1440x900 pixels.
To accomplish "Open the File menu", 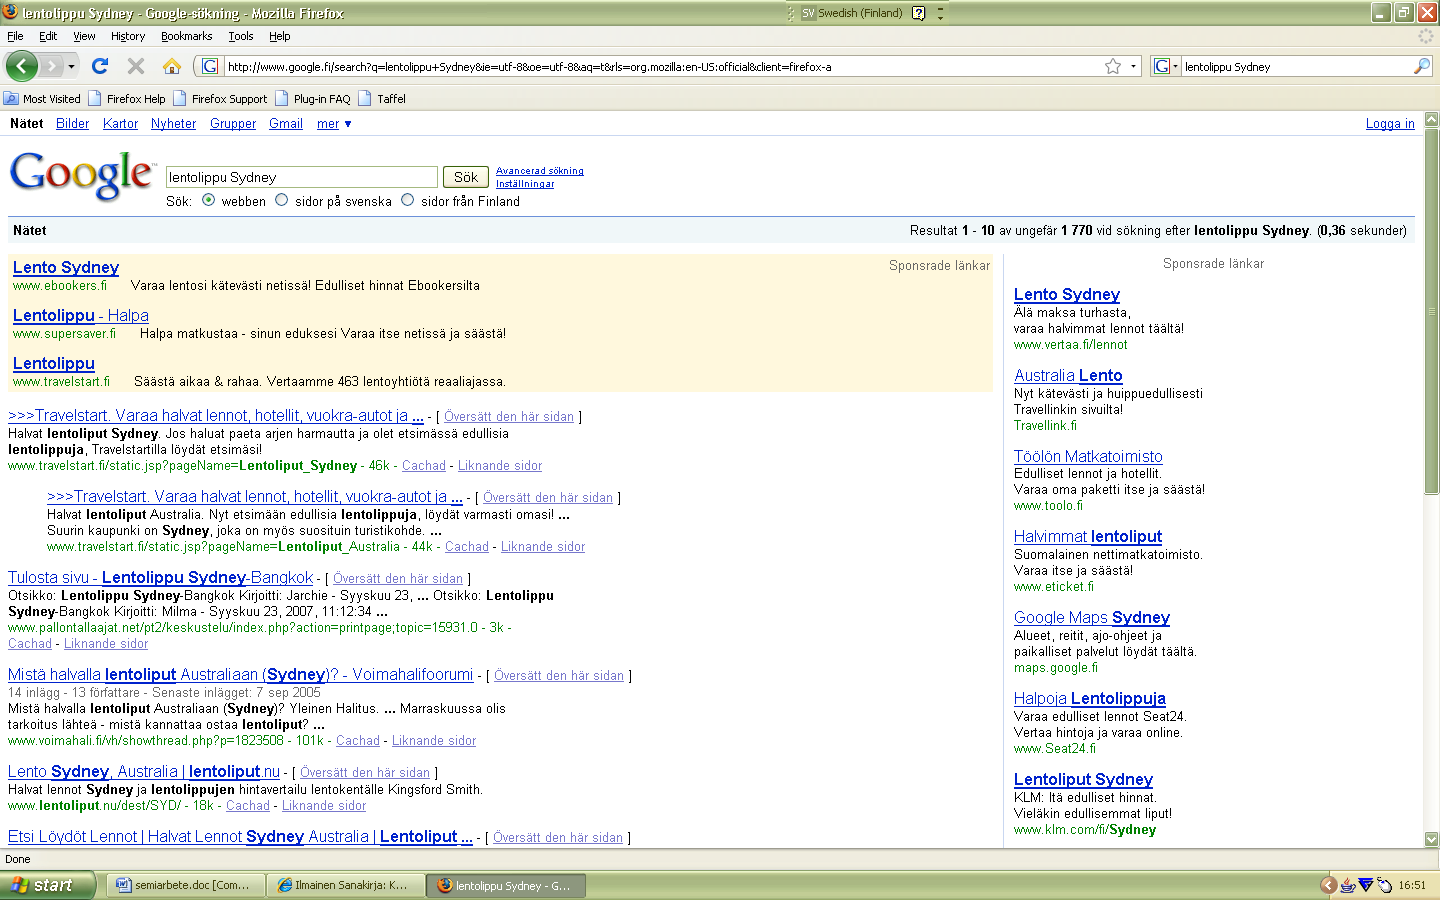I will (15, 36).
